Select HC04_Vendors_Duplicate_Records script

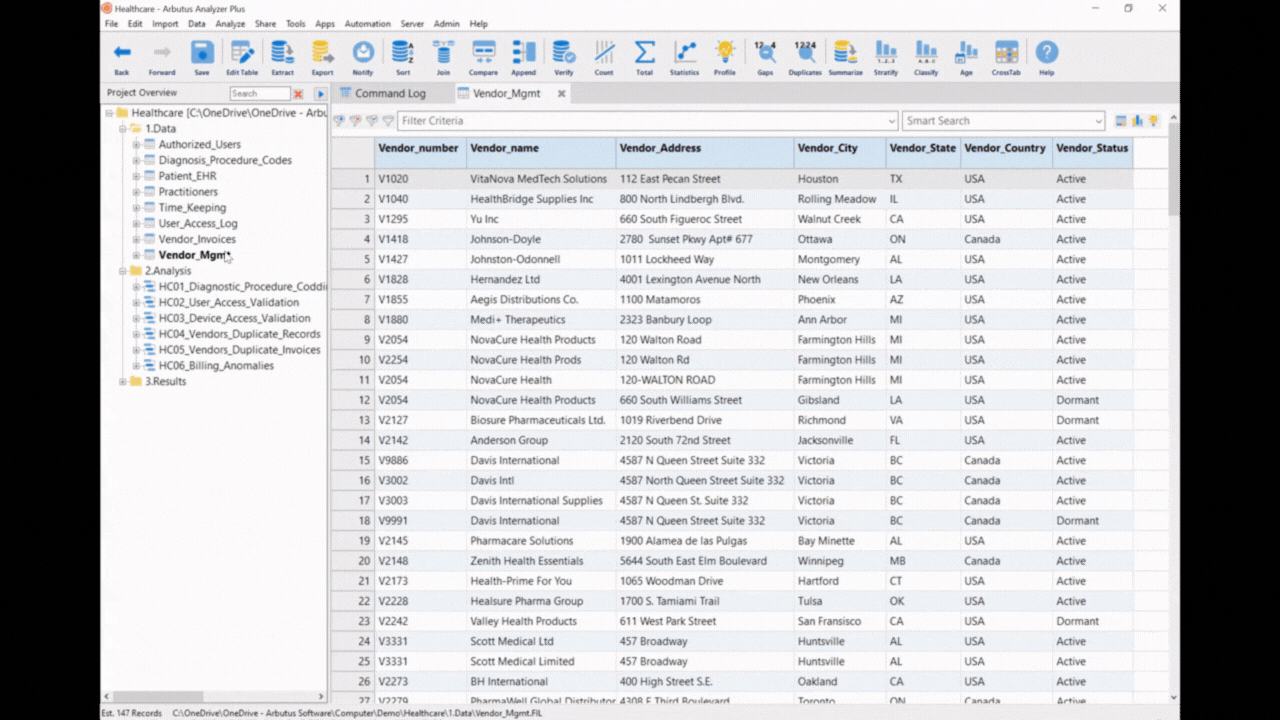point(240,334)
